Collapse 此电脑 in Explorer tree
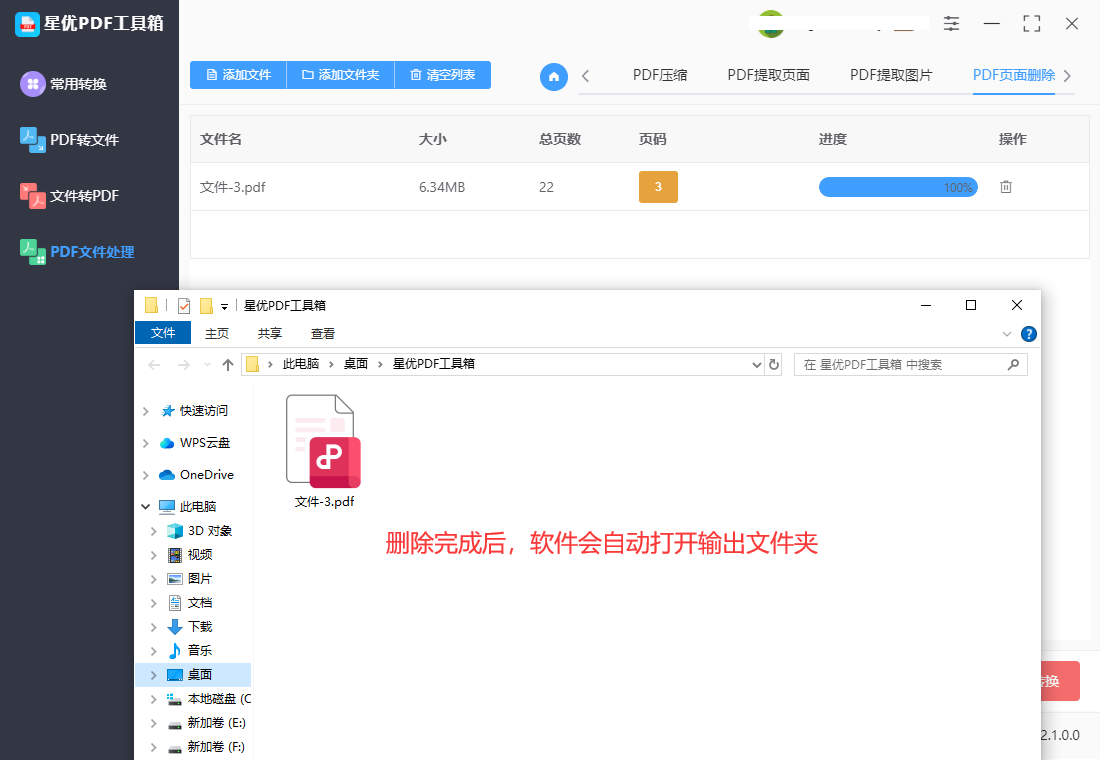The image size is (1100, 760). click(145, 507)
